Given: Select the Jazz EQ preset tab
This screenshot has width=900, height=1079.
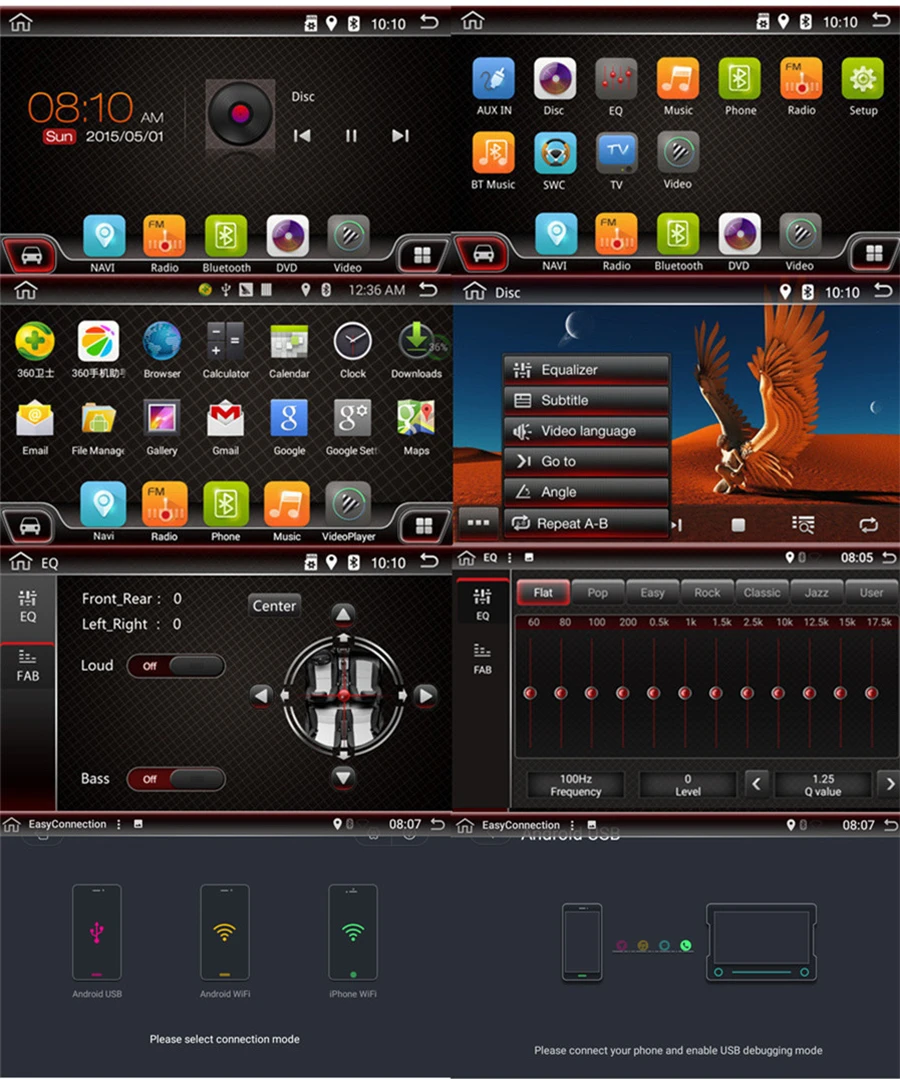Looking at the screenshot, I should coord(817,592).
